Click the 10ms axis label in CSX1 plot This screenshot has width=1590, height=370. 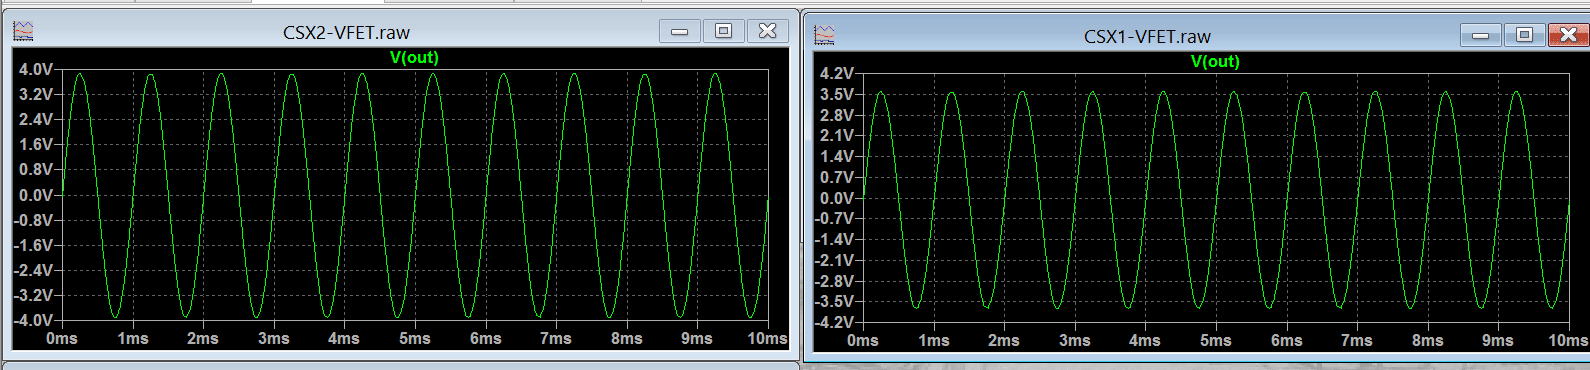[1567, 340]
